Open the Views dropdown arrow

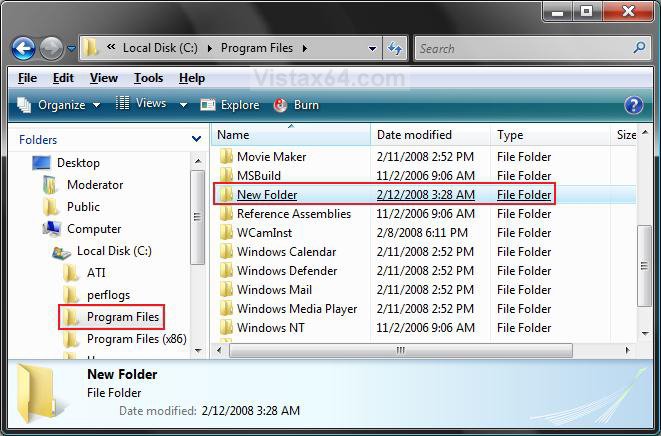[183, 104]
